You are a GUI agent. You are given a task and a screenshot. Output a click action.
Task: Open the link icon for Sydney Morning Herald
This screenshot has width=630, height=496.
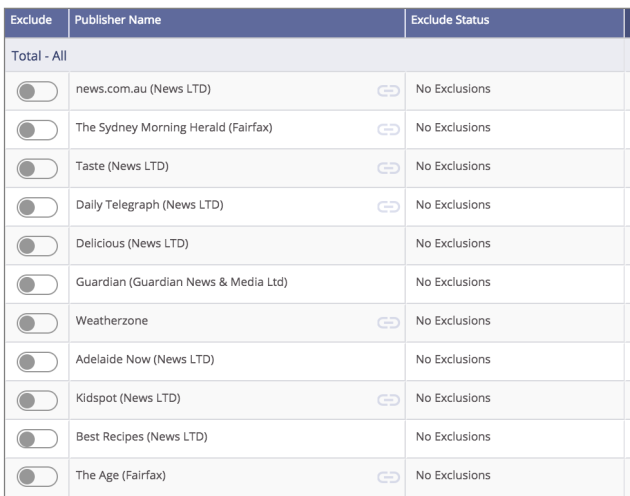pos(388,129)
